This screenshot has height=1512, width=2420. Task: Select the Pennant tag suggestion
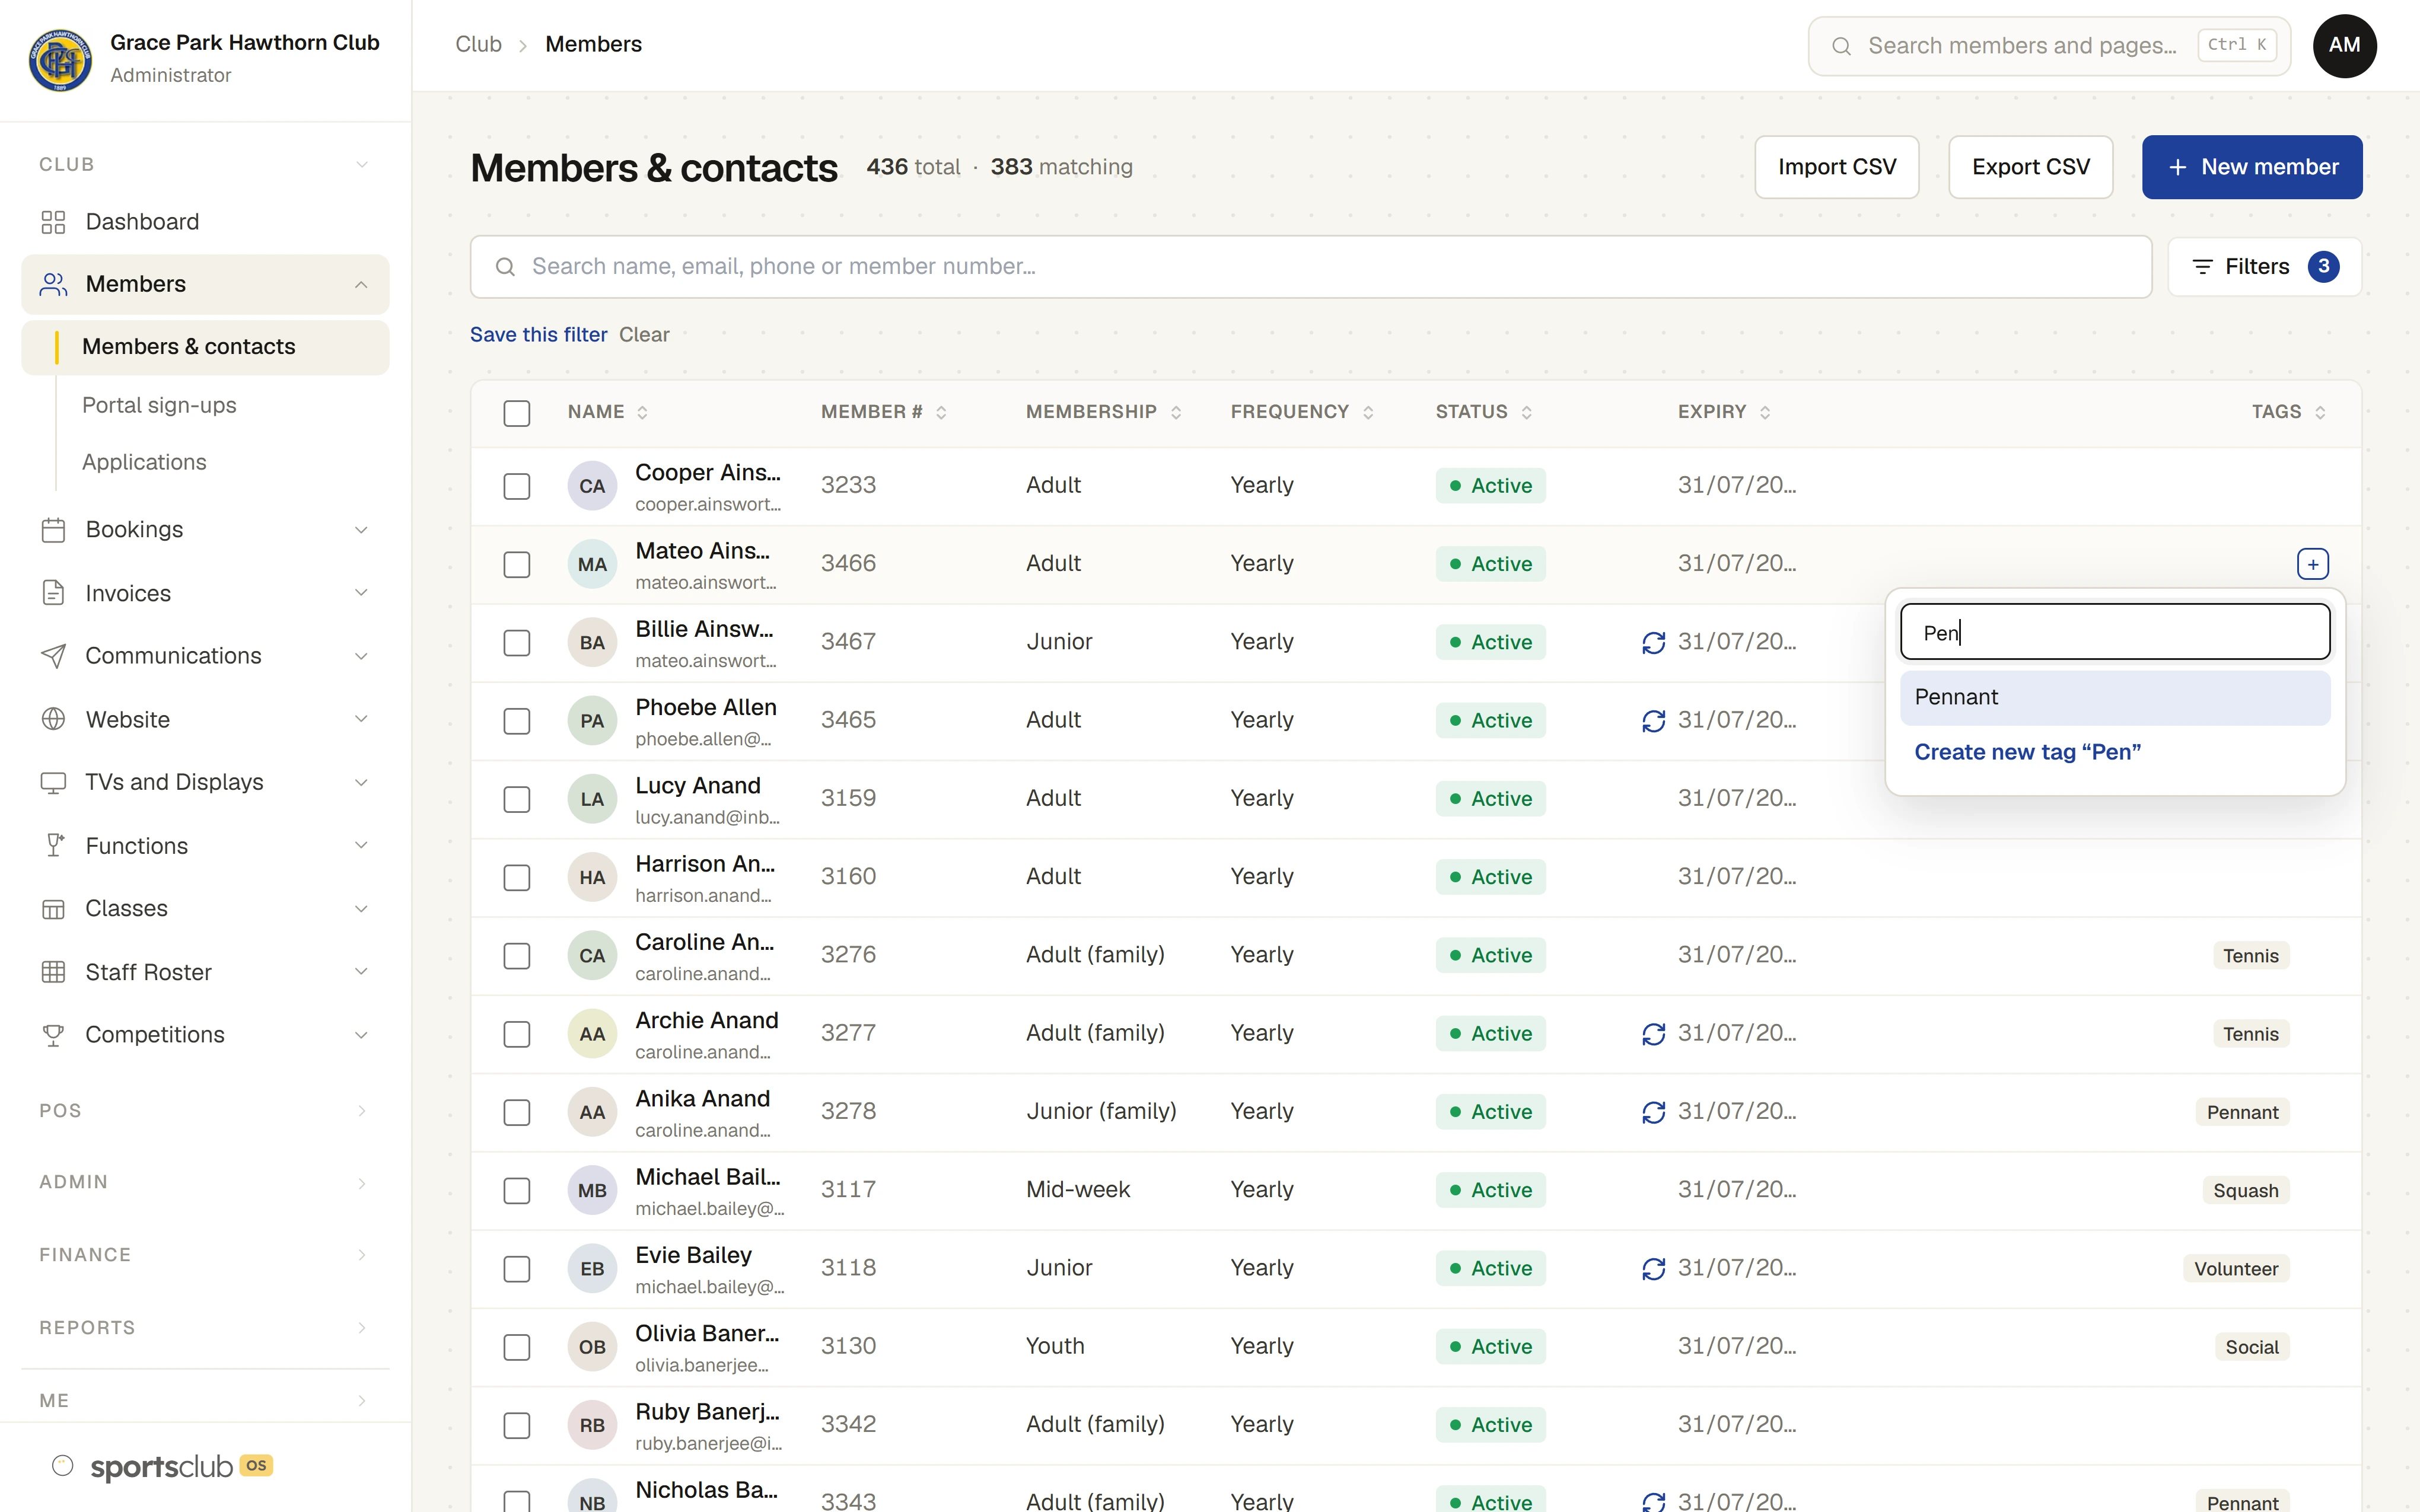2114,697
